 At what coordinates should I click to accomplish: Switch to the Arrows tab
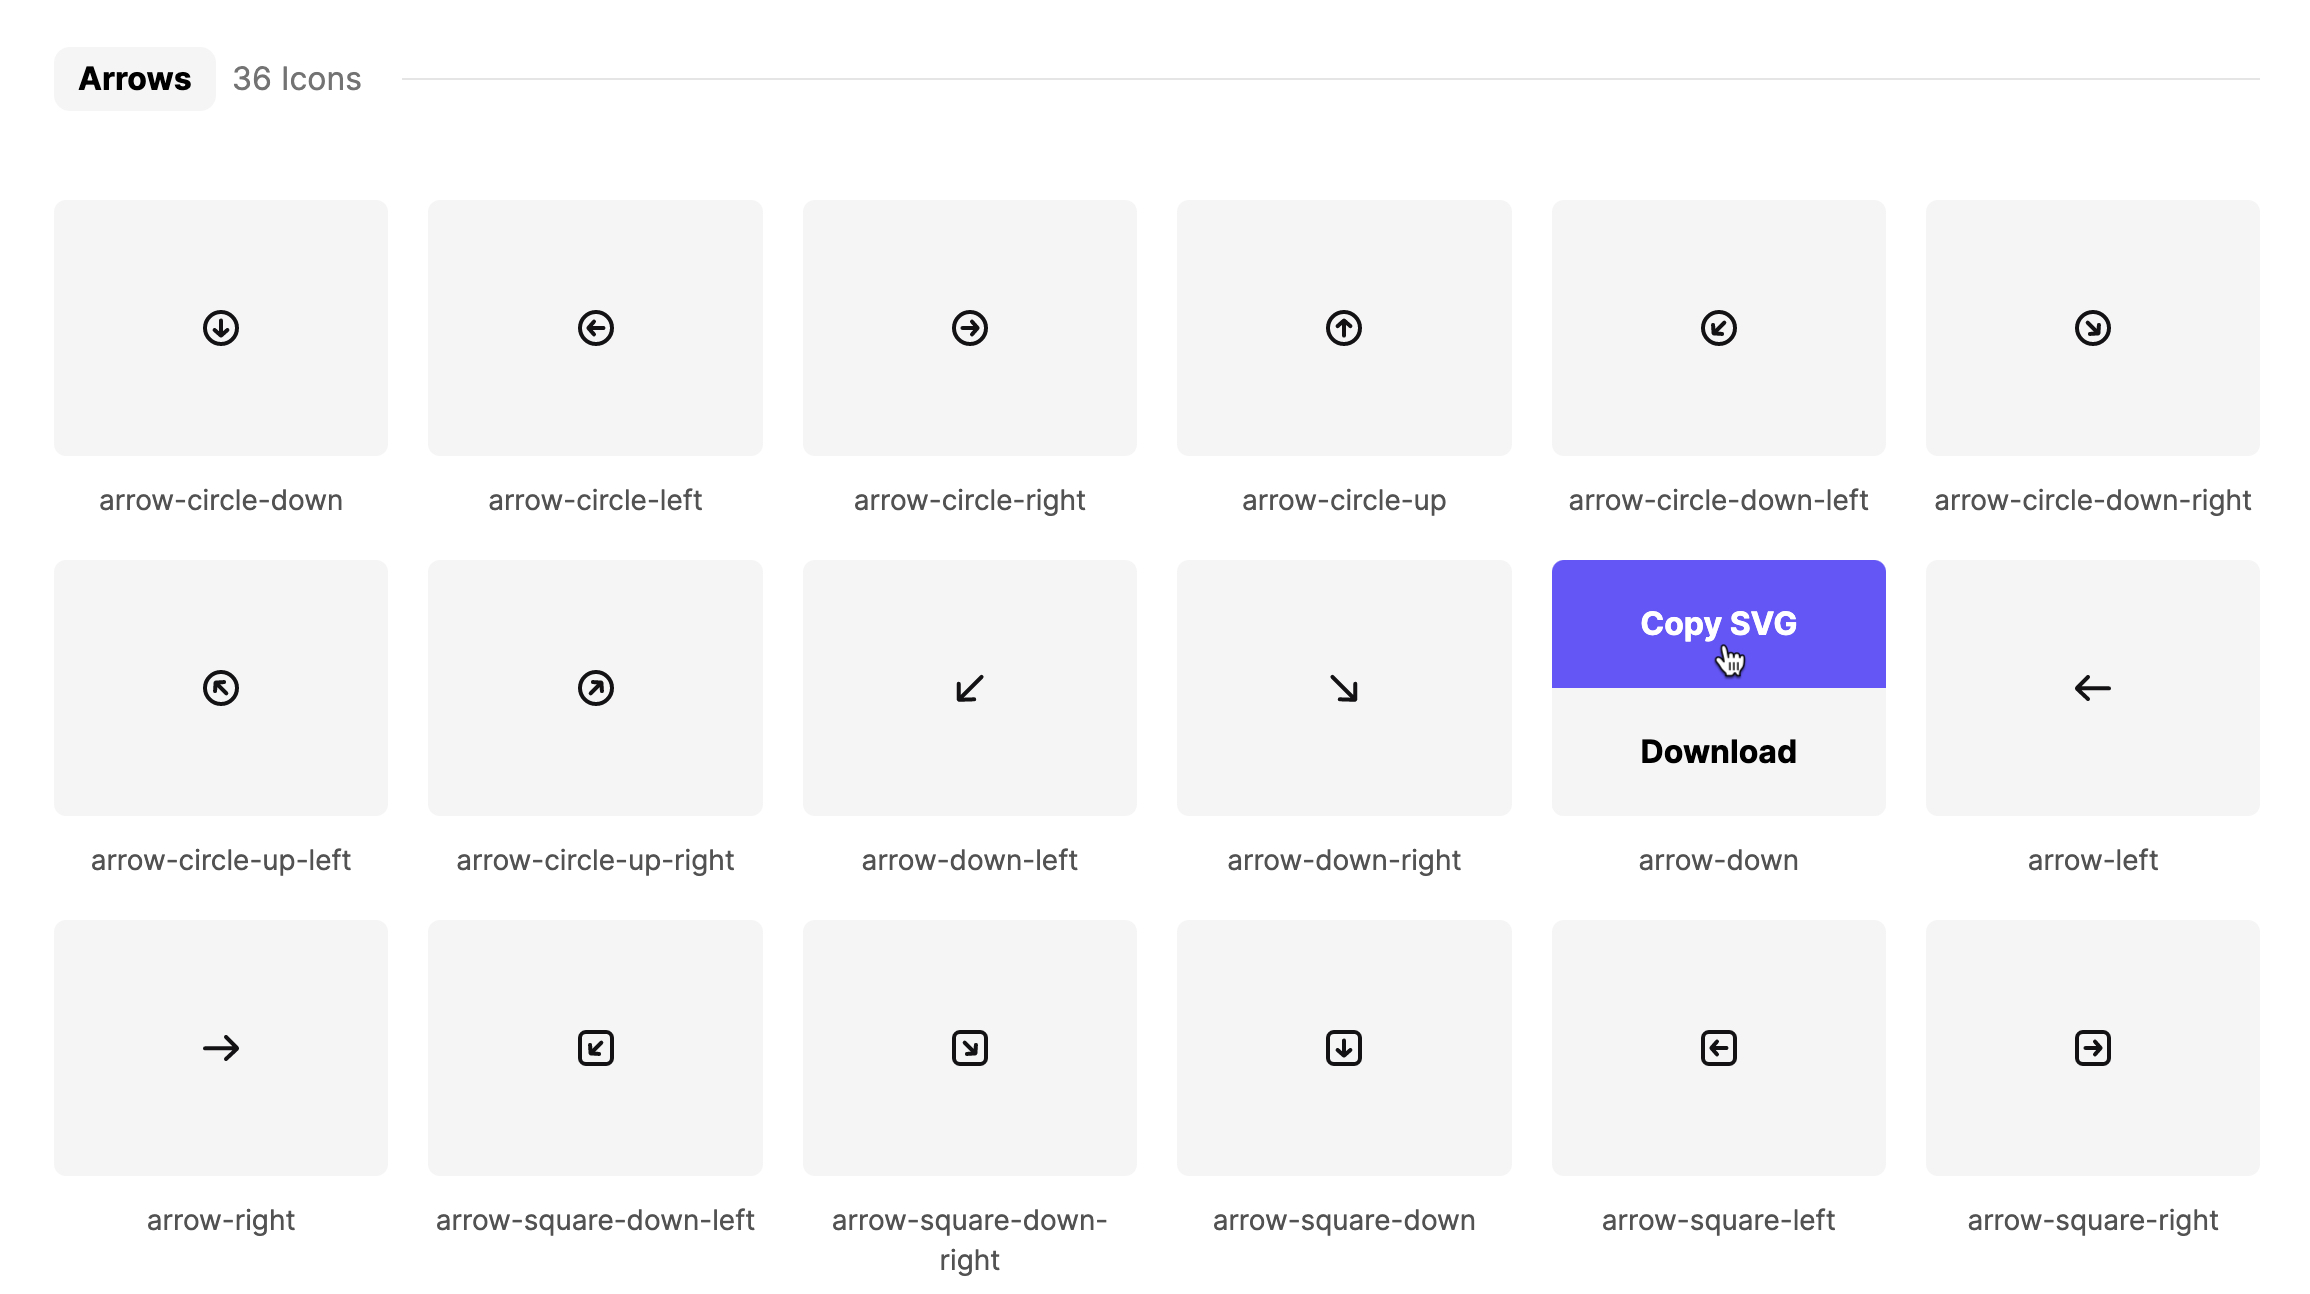coord(134,78)
